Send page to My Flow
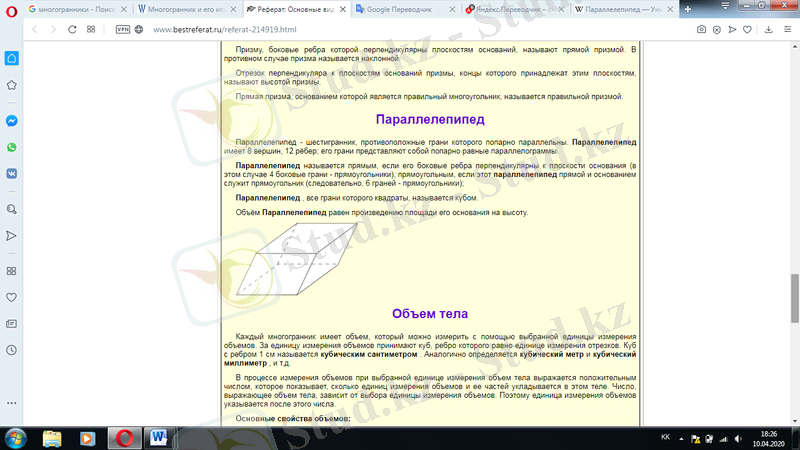Viewport: 800px width, 450px height. pos(732,30)
